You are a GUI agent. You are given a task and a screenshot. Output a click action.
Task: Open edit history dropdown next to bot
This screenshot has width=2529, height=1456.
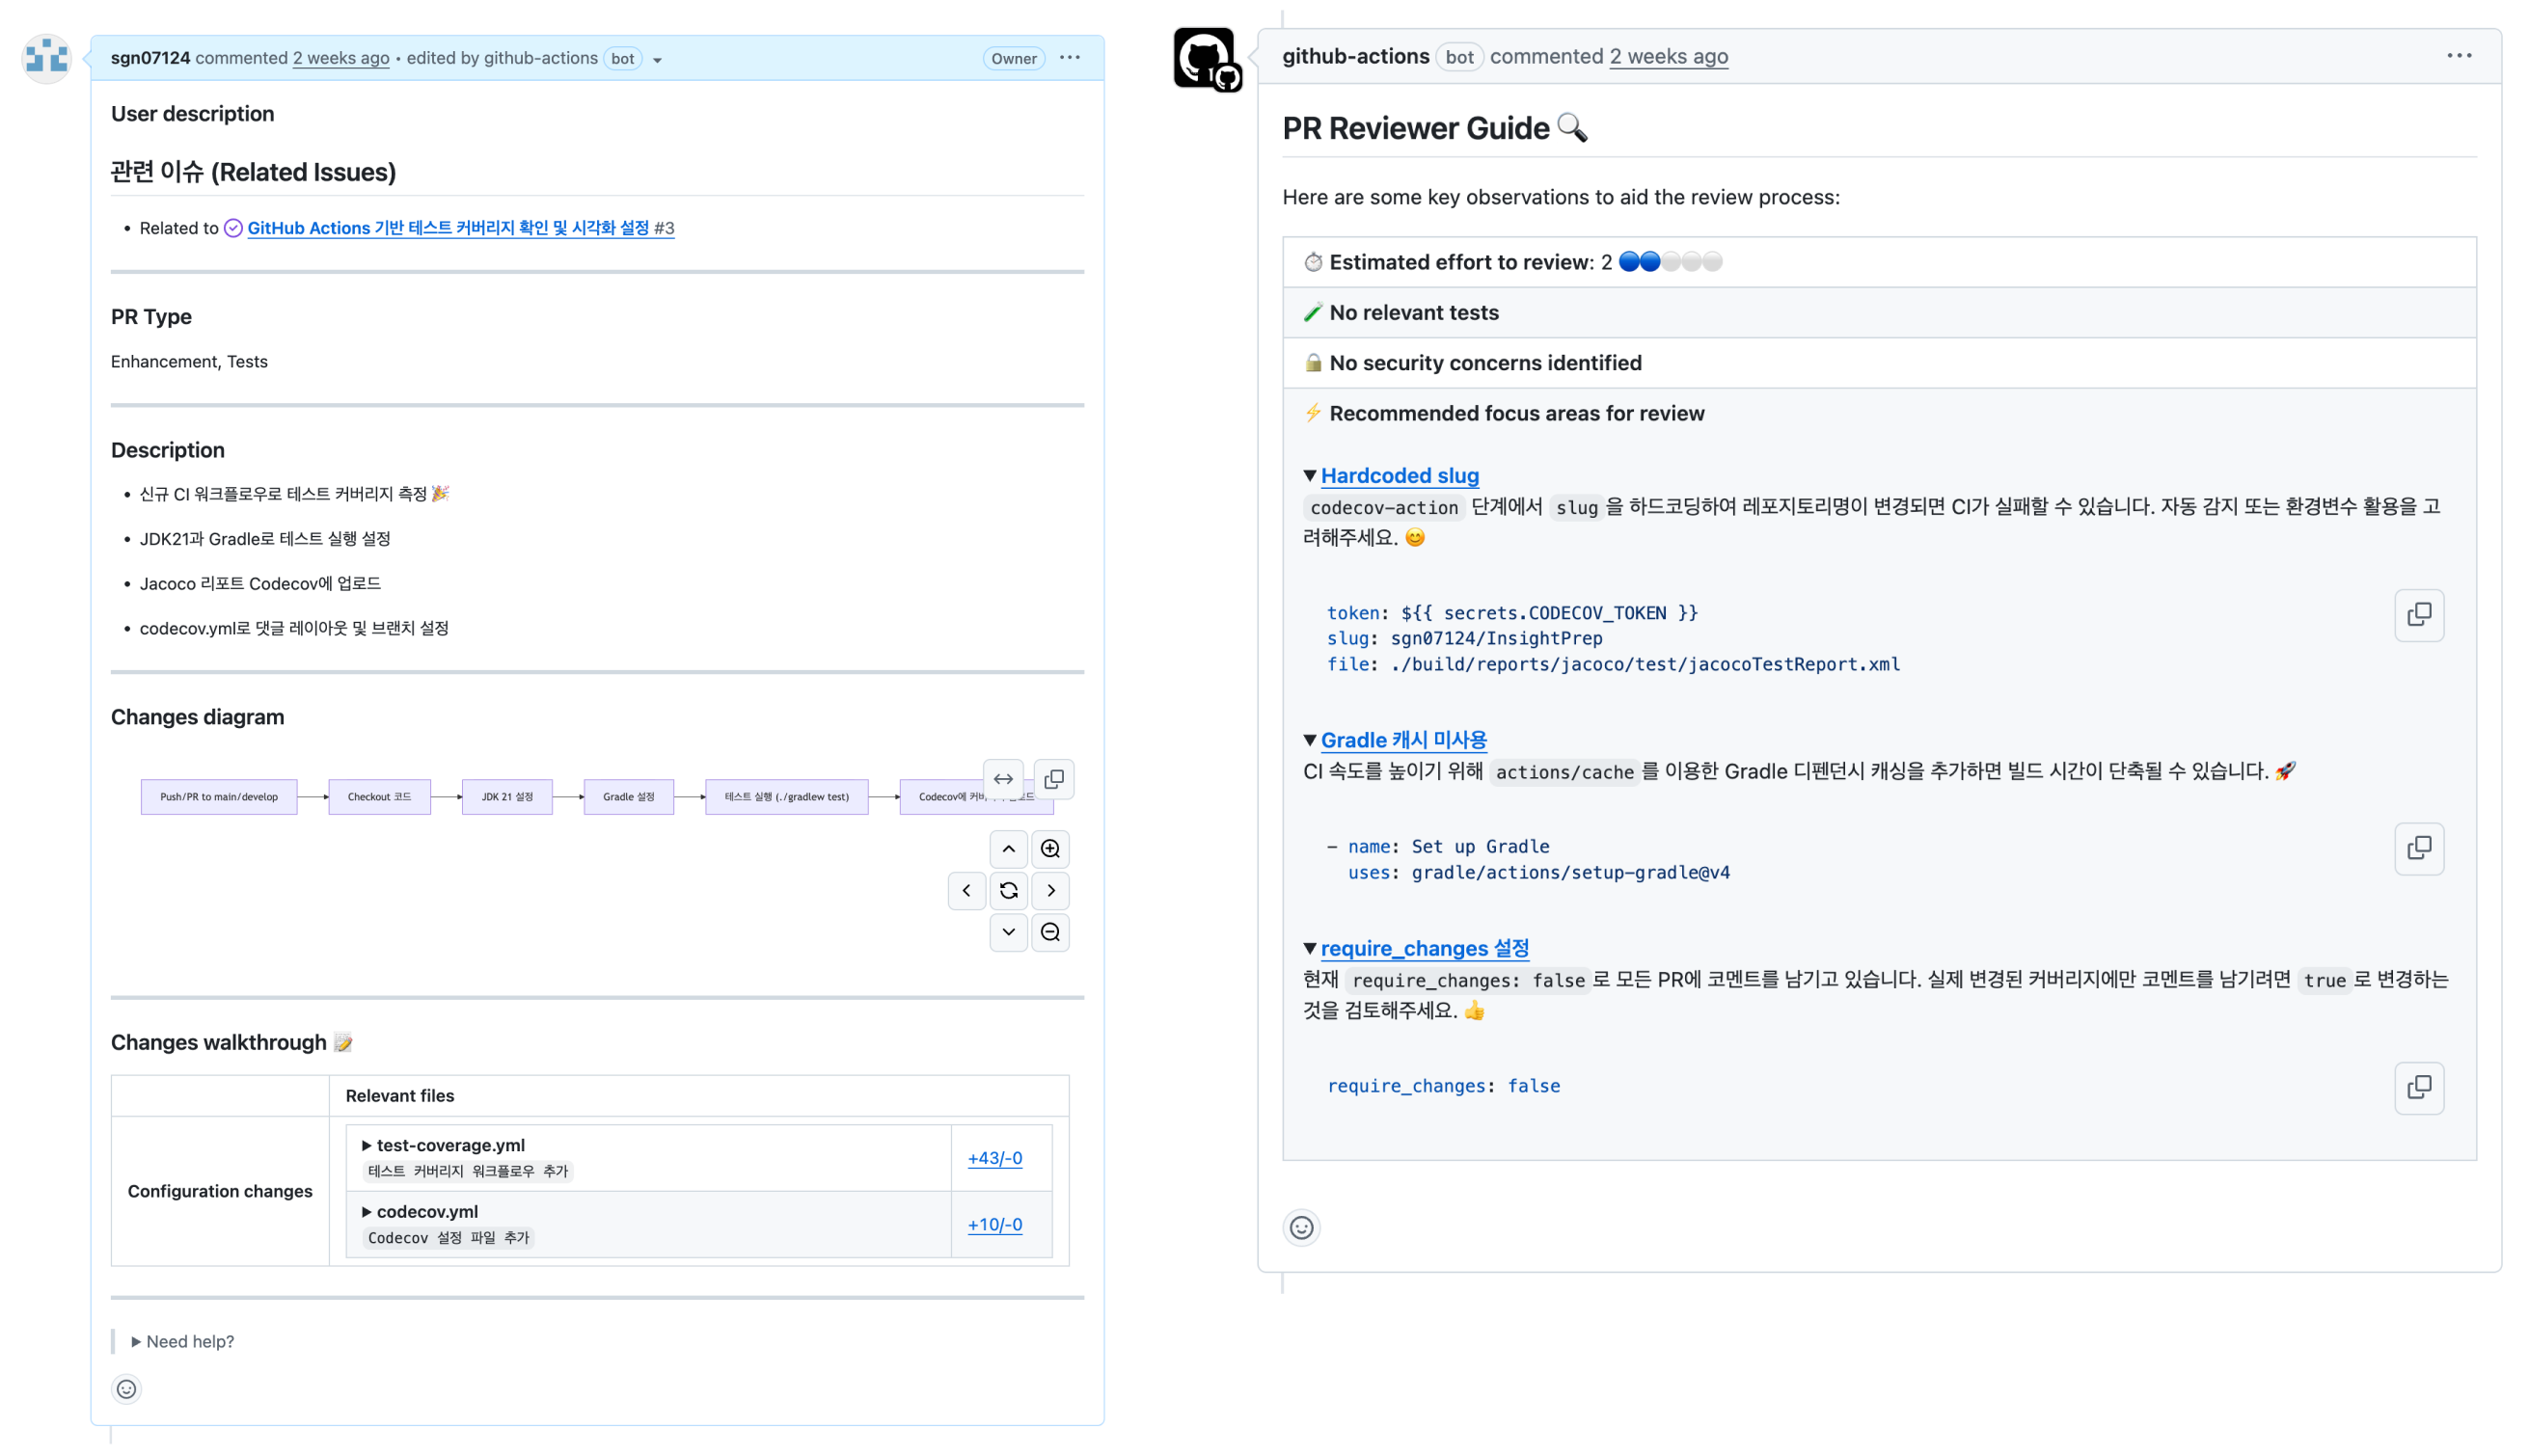pos(657,60)
